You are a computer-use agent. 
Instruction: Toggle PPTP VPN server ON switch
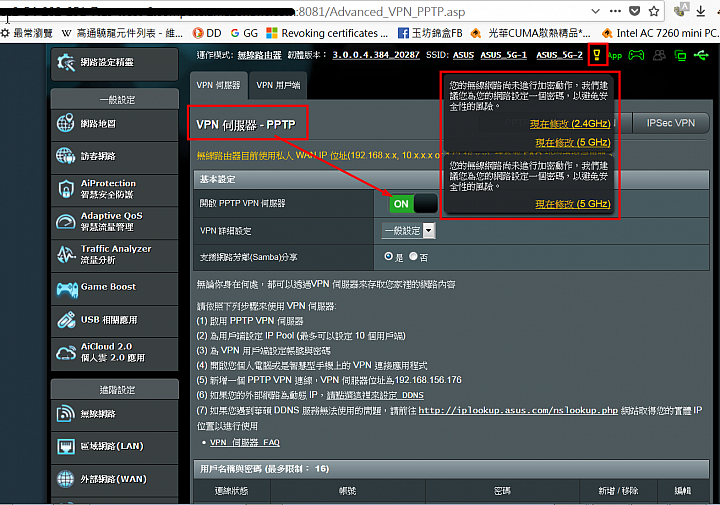(413, 203)
